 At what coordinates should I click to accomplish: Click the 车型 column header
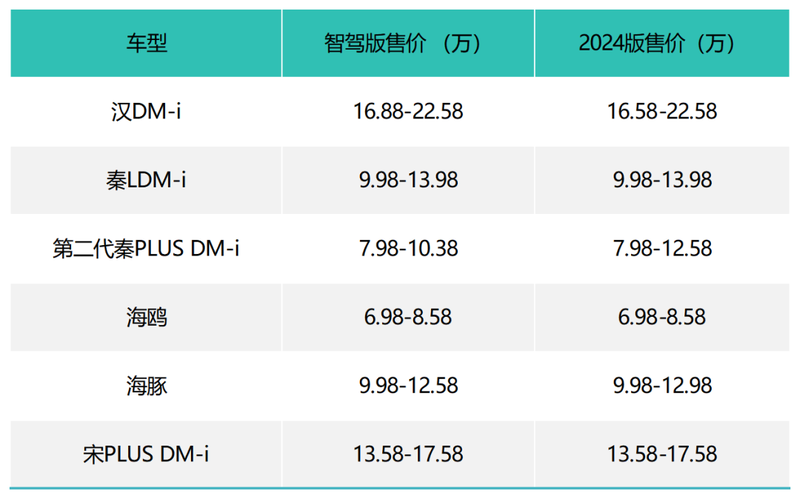(x=146, y=43)
